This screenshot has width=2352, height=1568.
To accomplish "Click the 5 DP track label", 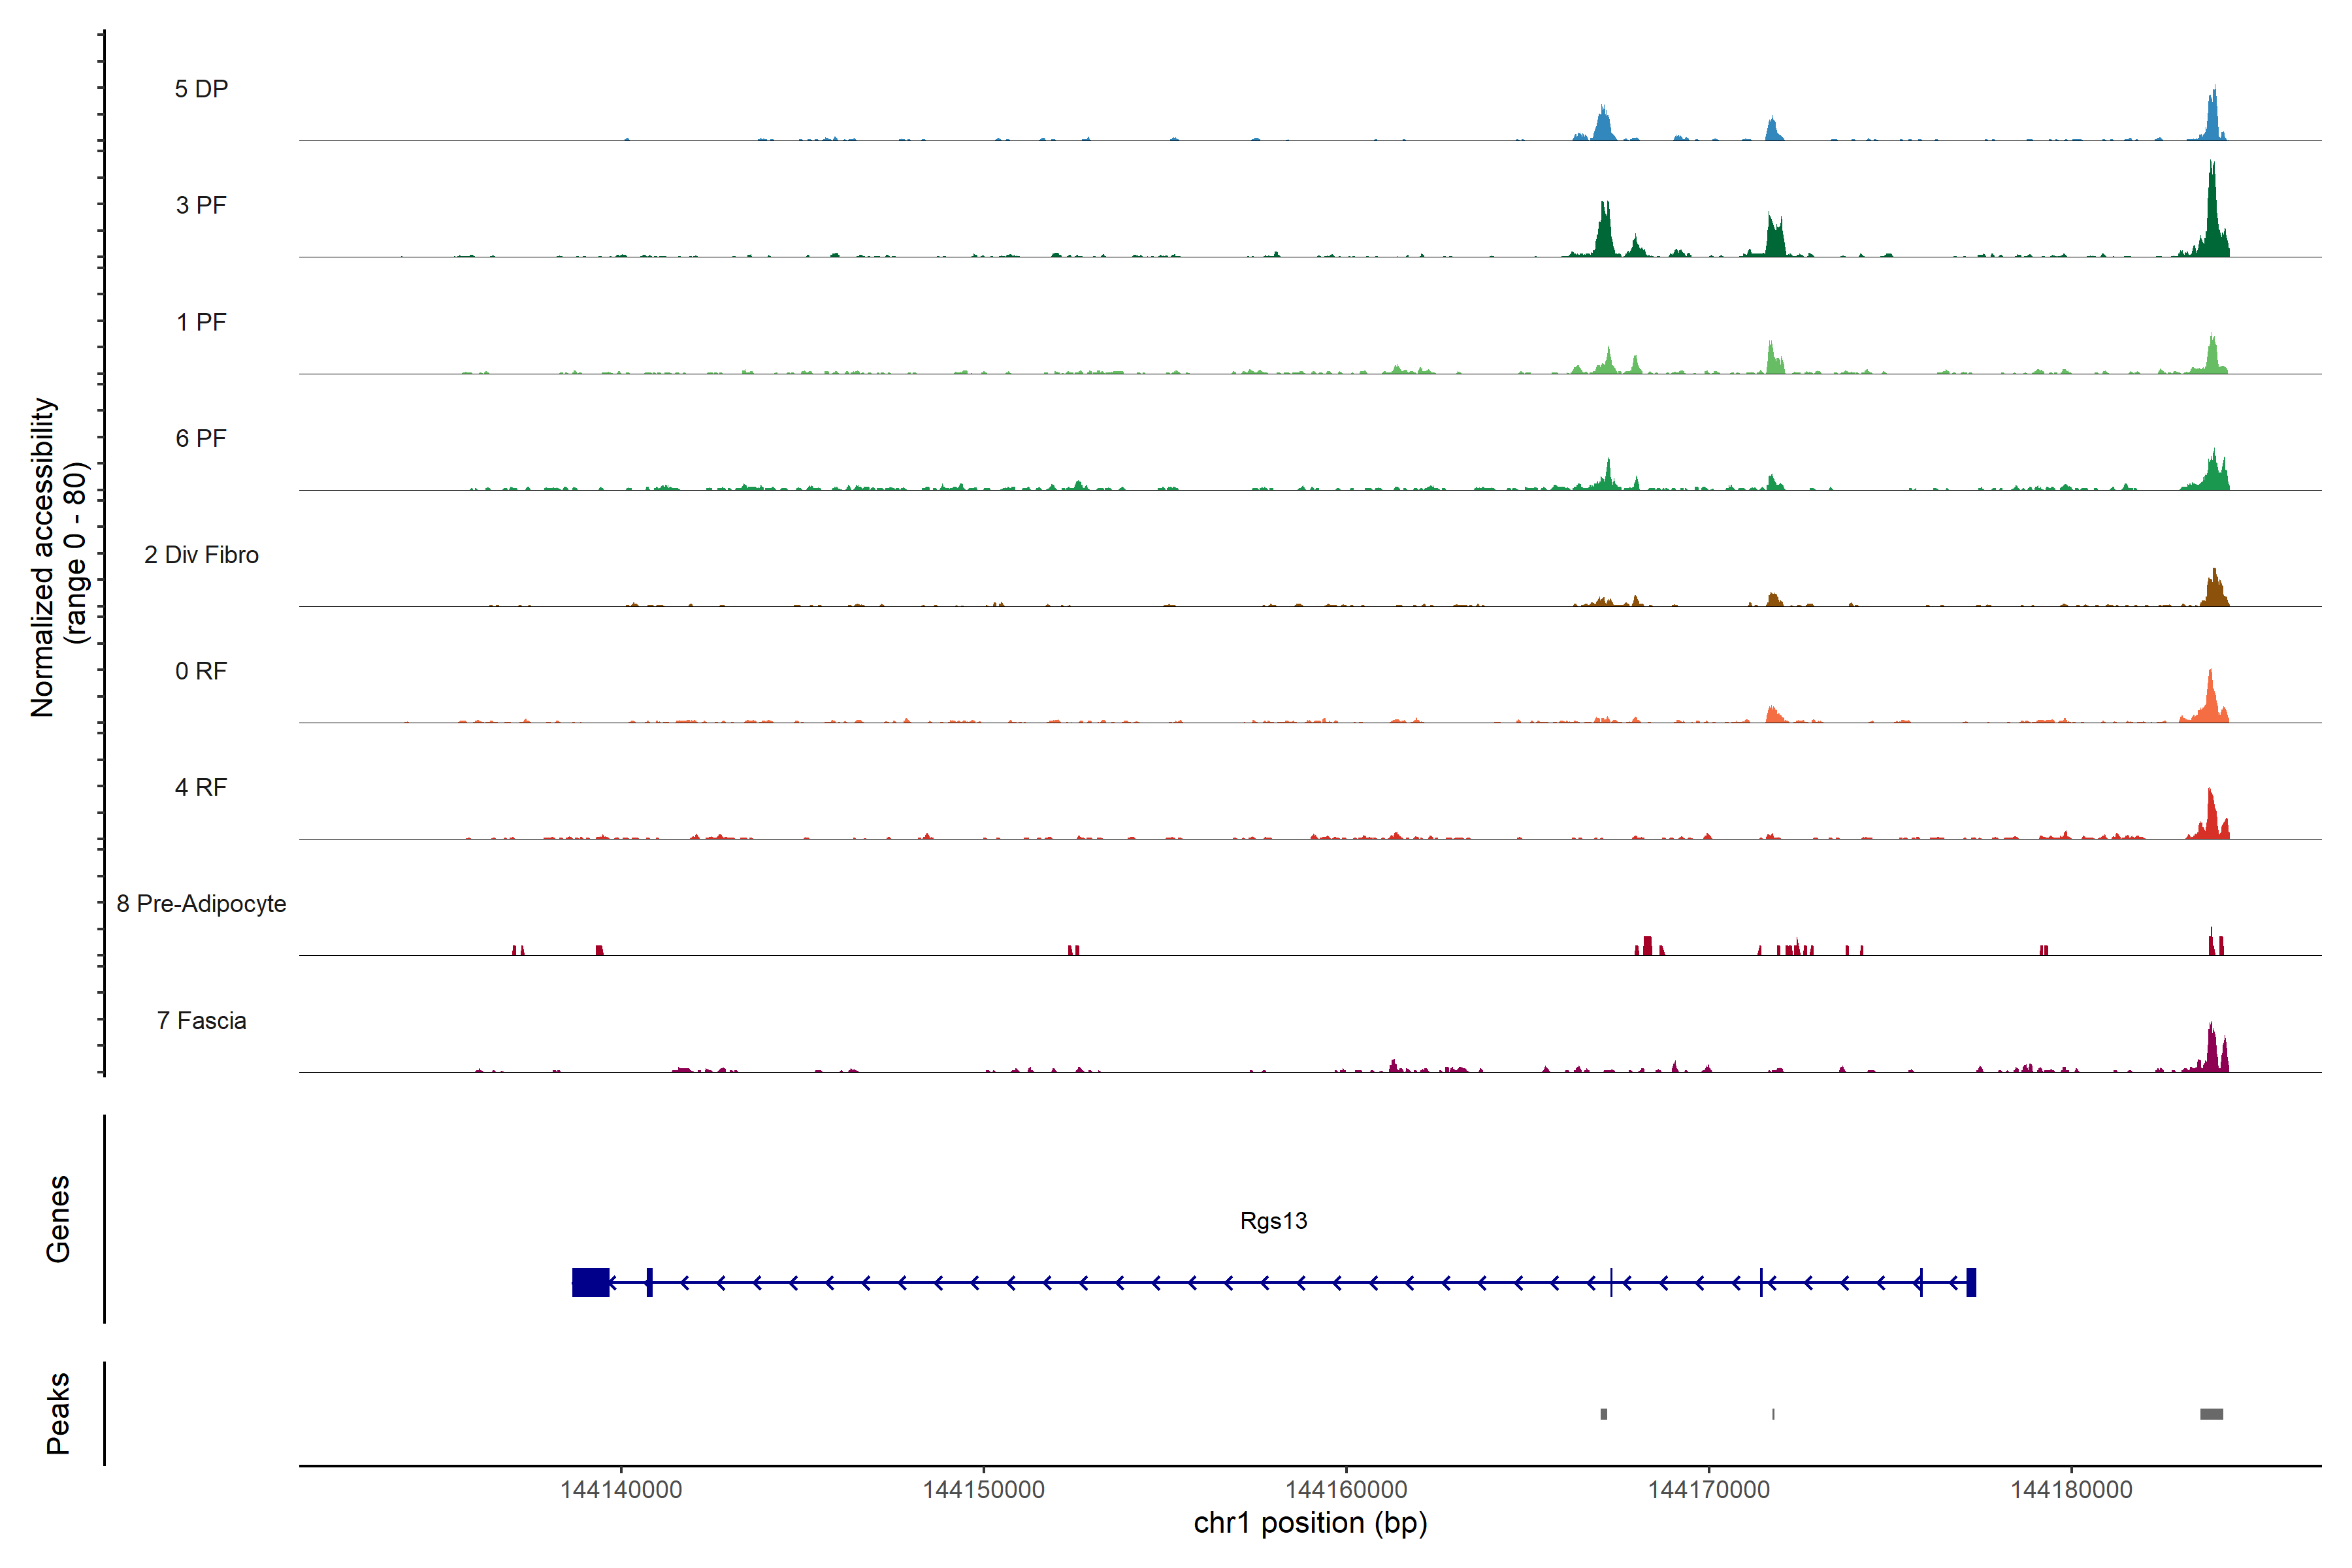I will [201, 89].
